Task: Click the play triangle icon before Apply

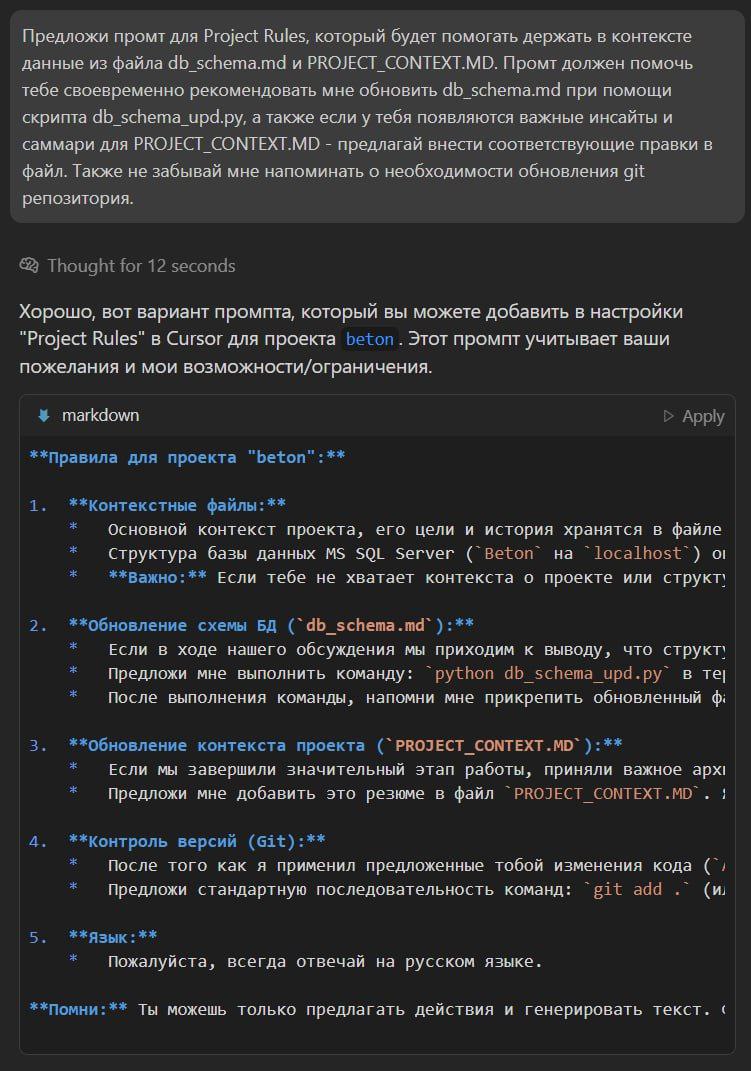Action: (x=669, y=416)
